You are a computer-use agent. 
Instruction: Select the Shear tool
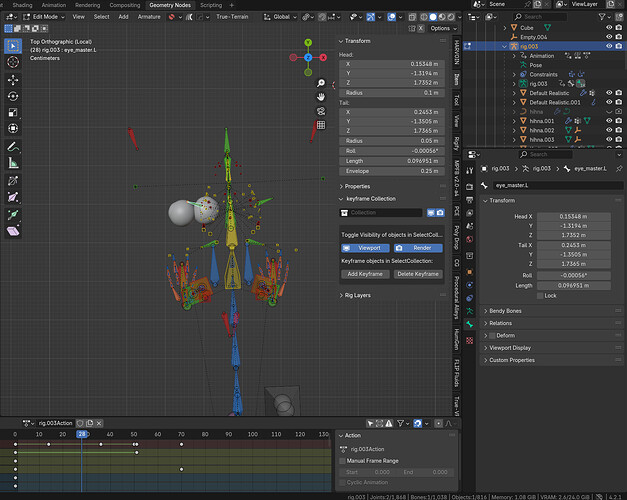[x=13, y=231]
